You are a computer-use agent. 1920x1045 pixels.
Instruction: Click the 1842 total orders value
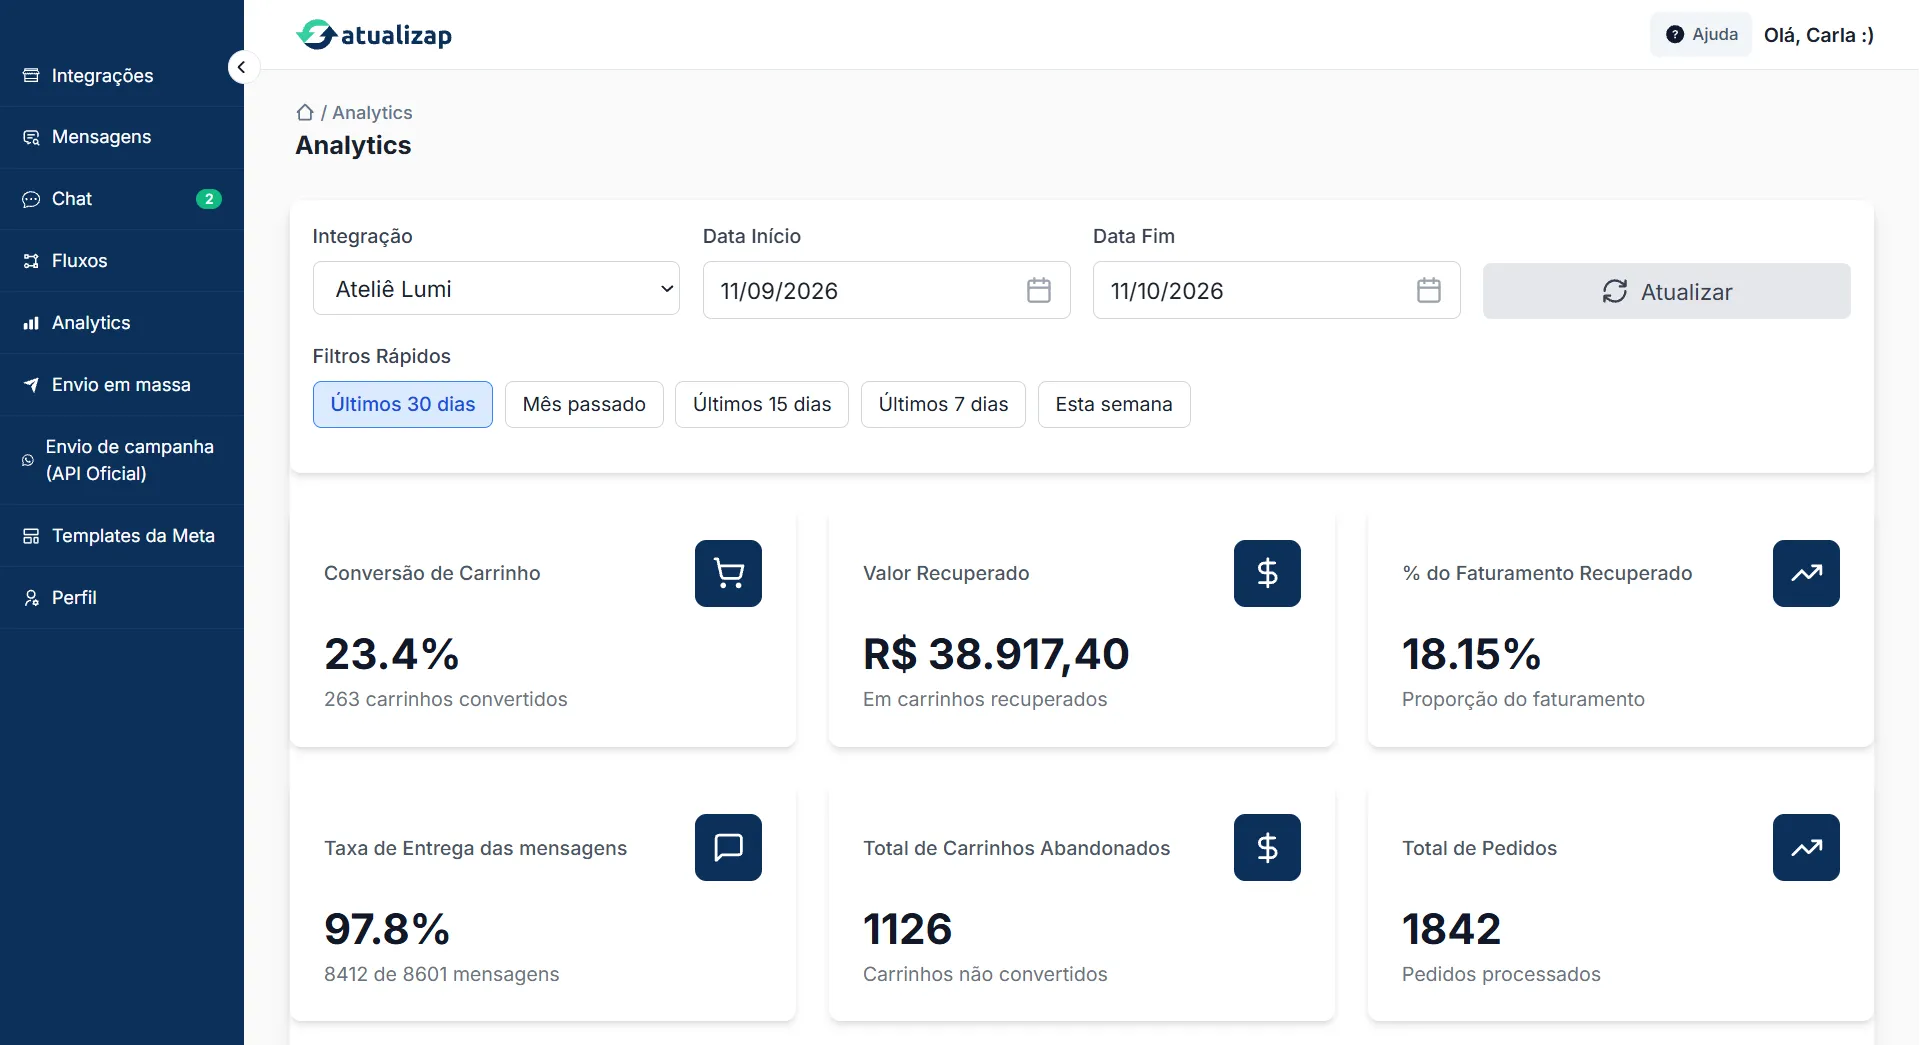[1451, 929]
